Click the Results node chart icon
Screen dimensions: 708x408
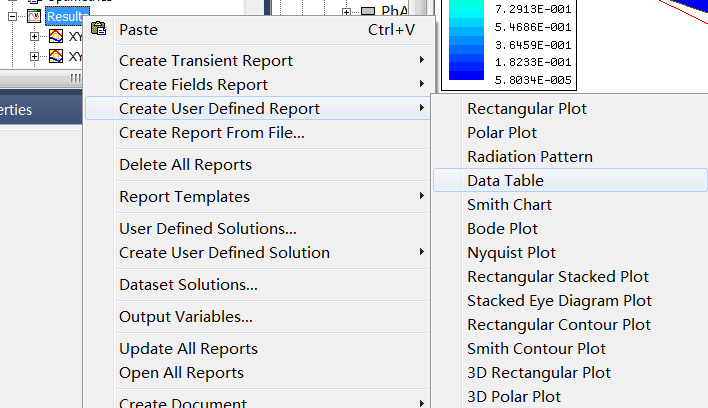pos(34,17)
